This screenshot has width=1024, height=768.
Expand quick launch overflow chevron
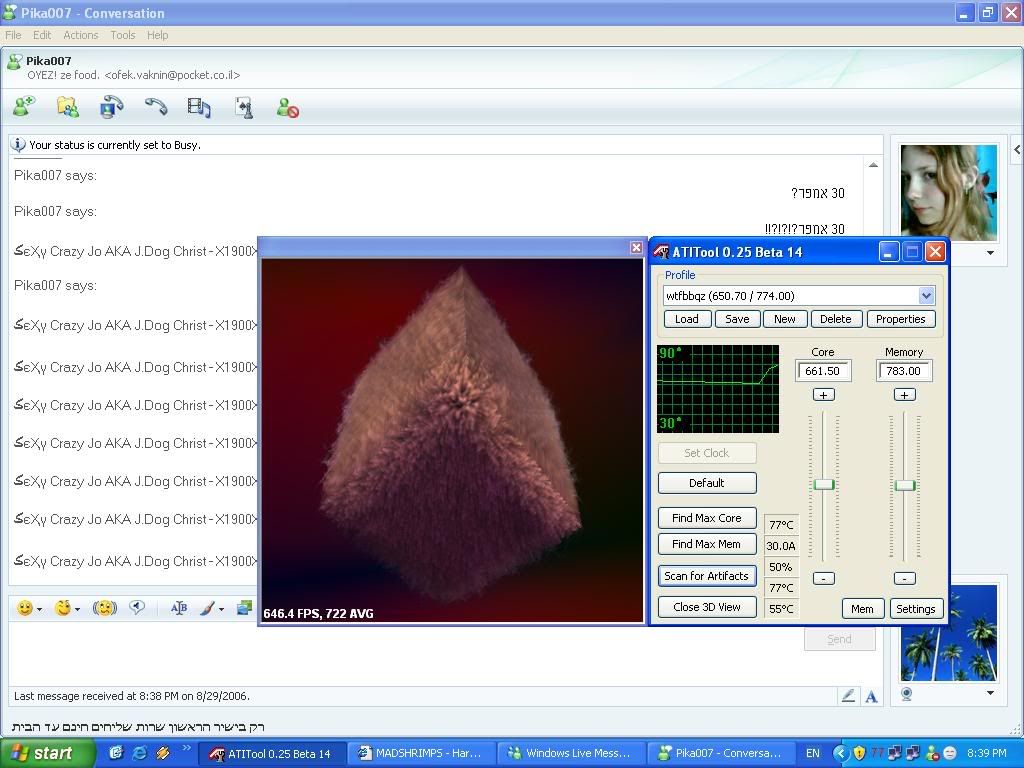pos(186,748)
